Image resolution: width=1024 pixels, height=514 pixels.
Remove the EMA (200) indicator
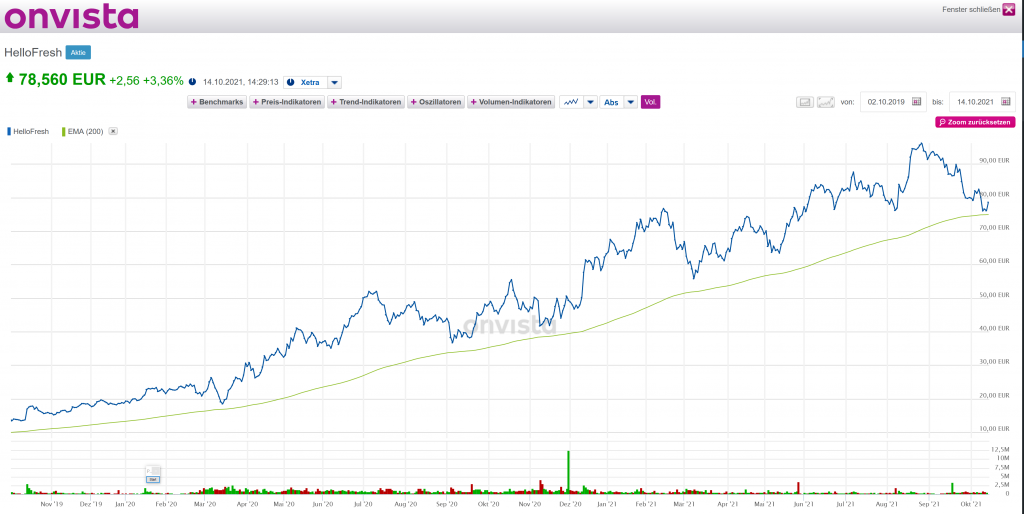113,131
